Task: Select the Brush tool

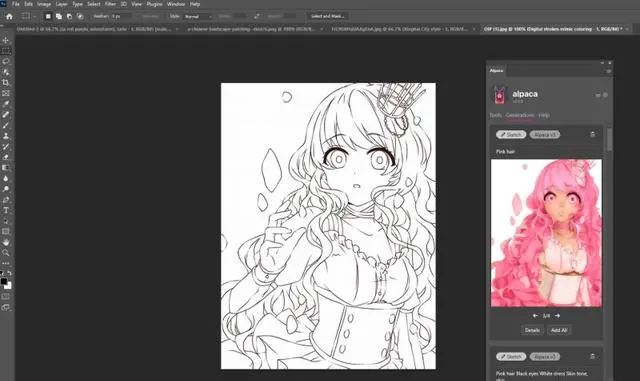Action: pyautogui.click(x=6, y=125)
